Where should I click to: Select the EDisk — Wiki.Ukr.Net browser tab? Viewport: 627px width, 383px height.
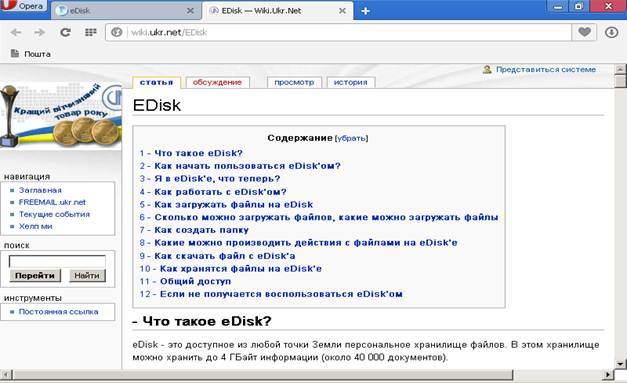(278, 11)
